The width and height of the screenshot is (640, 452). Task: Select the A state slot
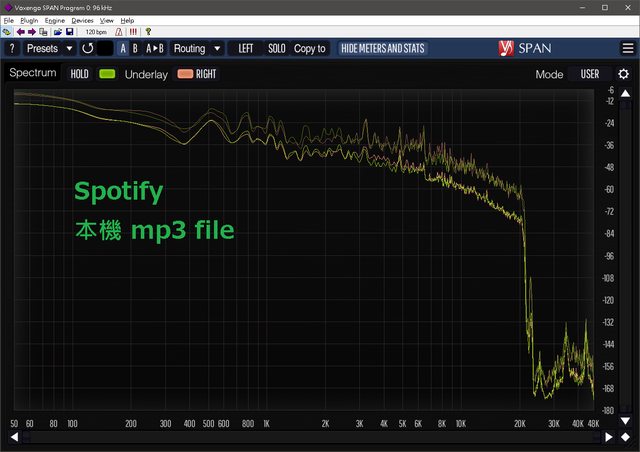[123, 48]
